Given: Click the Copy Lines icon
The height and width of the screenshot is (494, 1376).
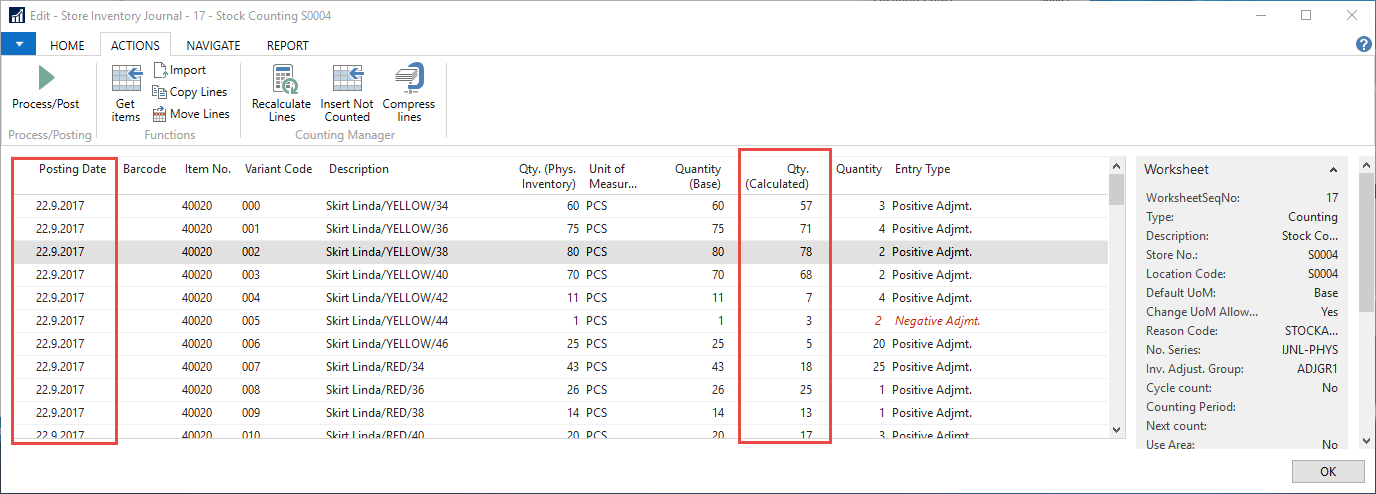Looking at the screenshot, I should (x=160, y=92).
